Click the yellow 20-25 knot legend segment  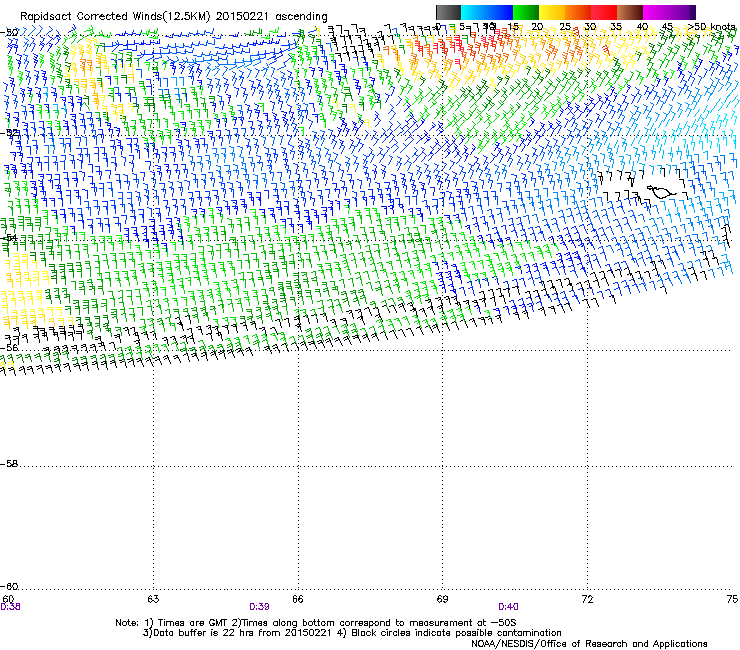coord(552,12)
